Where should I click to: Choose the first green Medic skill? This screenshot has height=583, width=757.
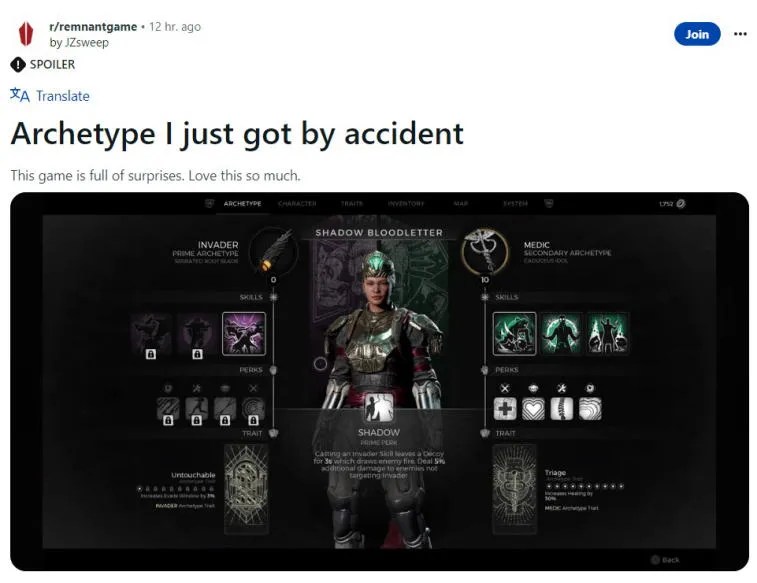[514, 333]
